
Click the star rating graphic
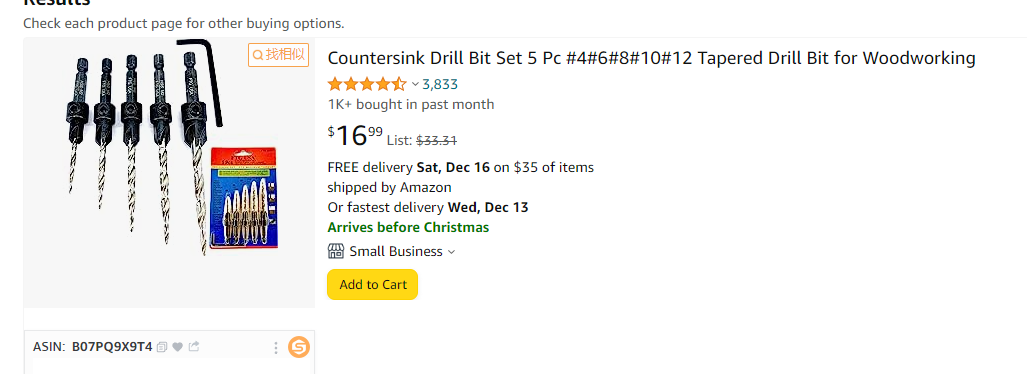click(x=367, y=84)
